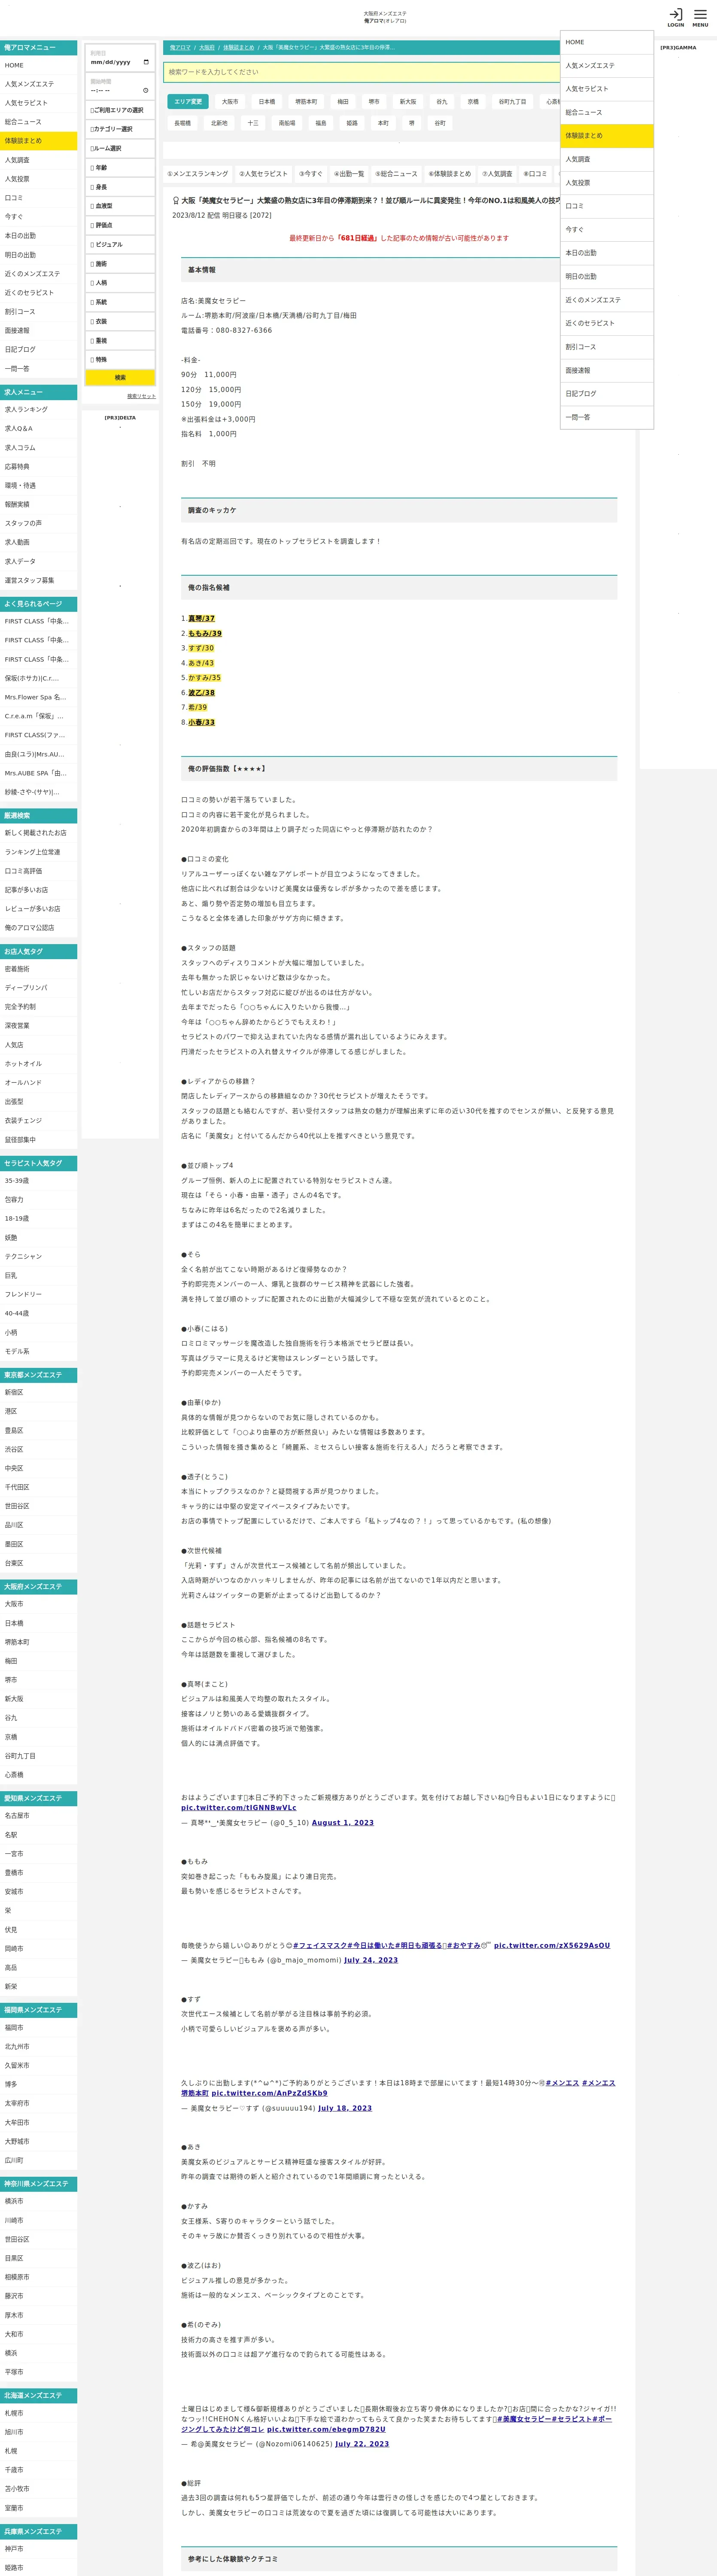Close the open MENU via the hamburger icon

coord(700,17)
